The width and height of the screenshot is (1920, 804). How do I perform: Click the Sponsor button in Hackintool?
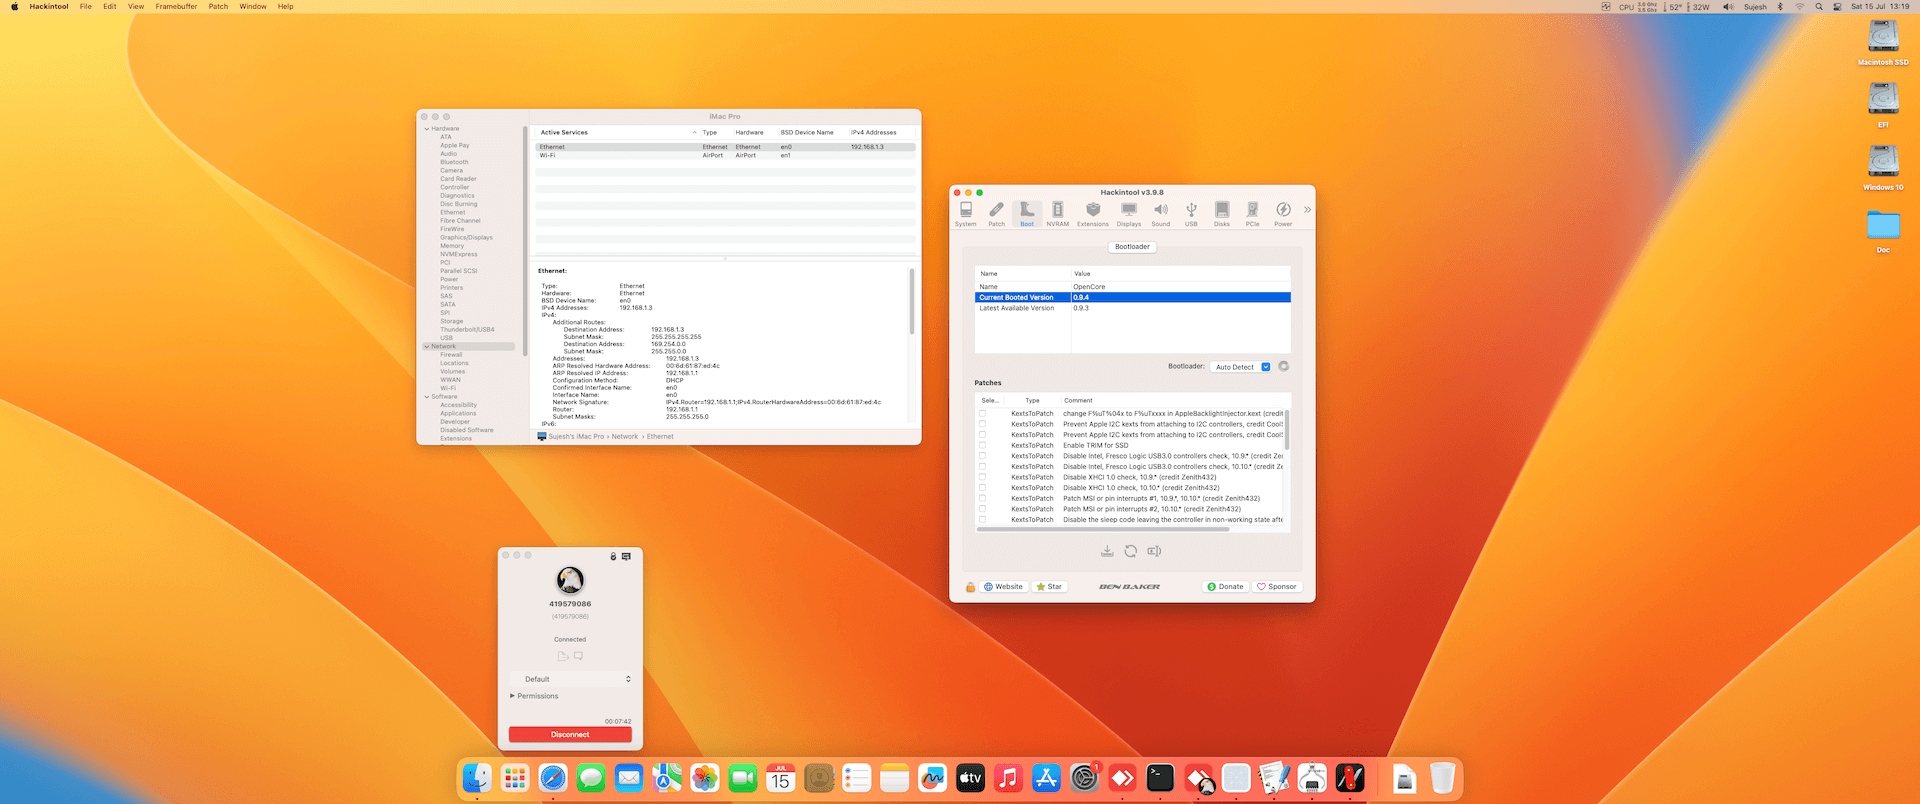click(x=1277, y=587)
